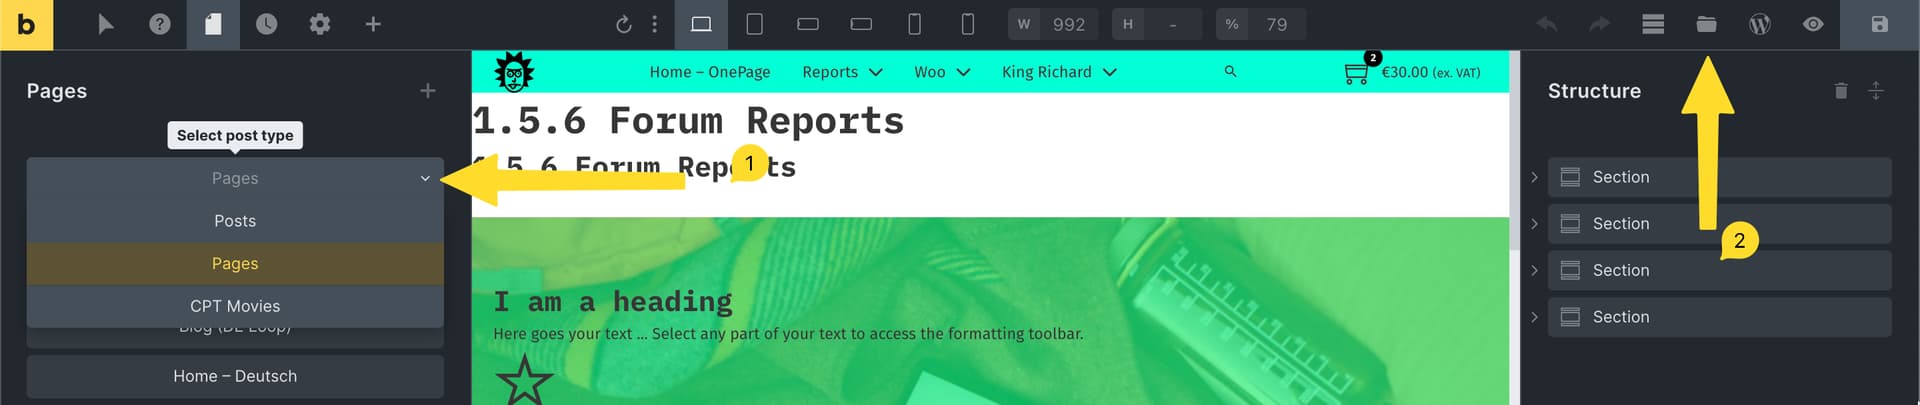Select the 'I am a heading' text

[x=613, y=301]
